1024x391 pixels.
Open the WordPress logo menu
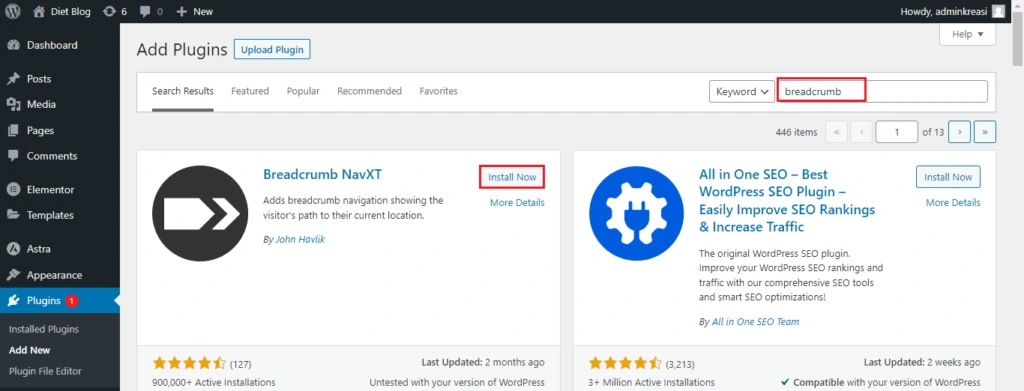(x=12, y=11)
